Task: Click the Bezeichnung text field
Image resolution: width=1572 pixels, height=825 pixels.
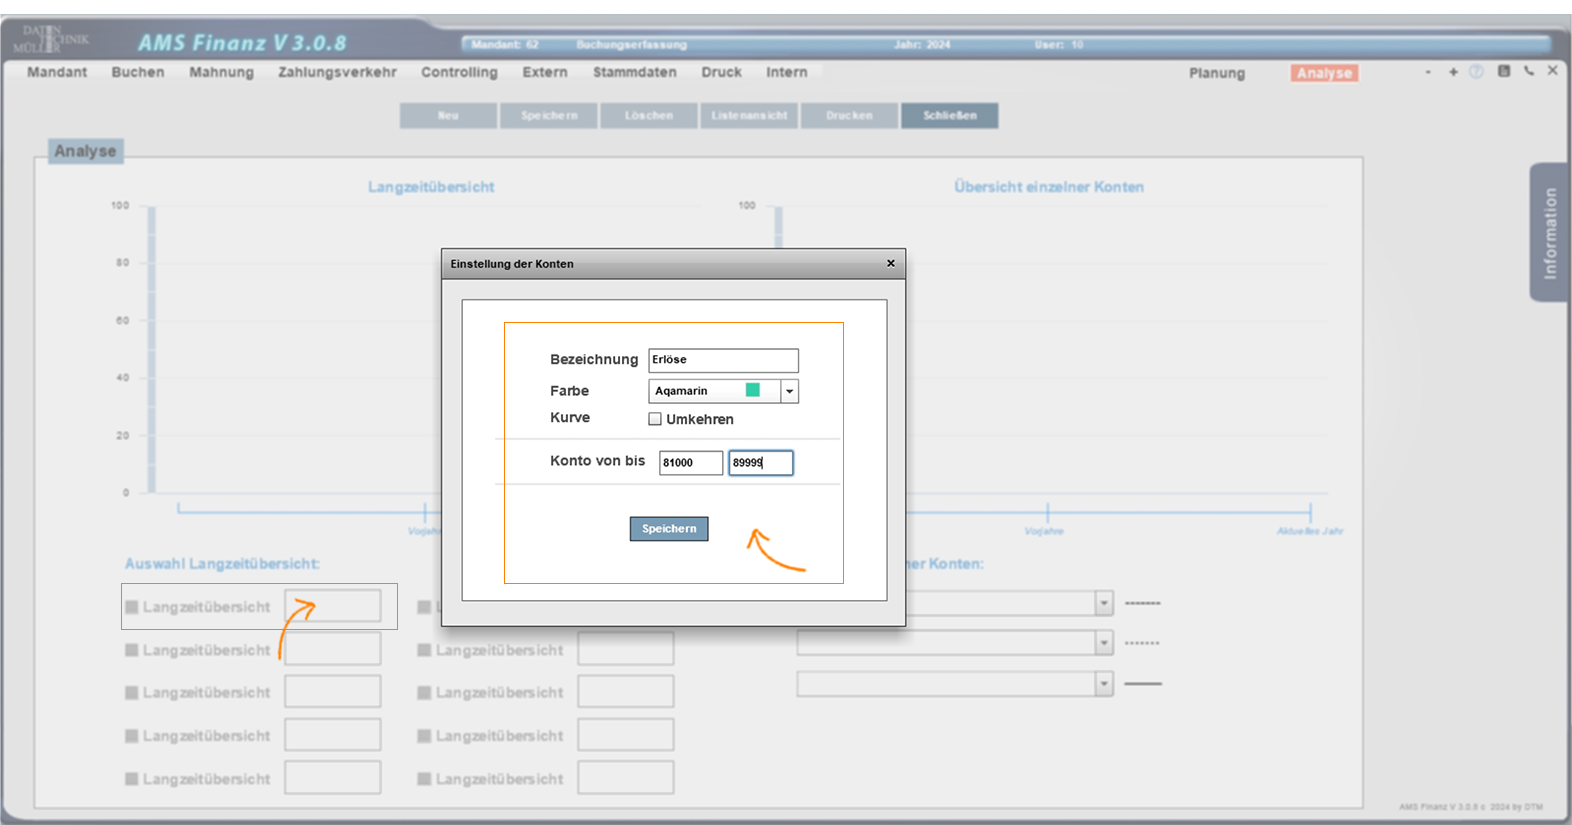Action: [723, 360]
